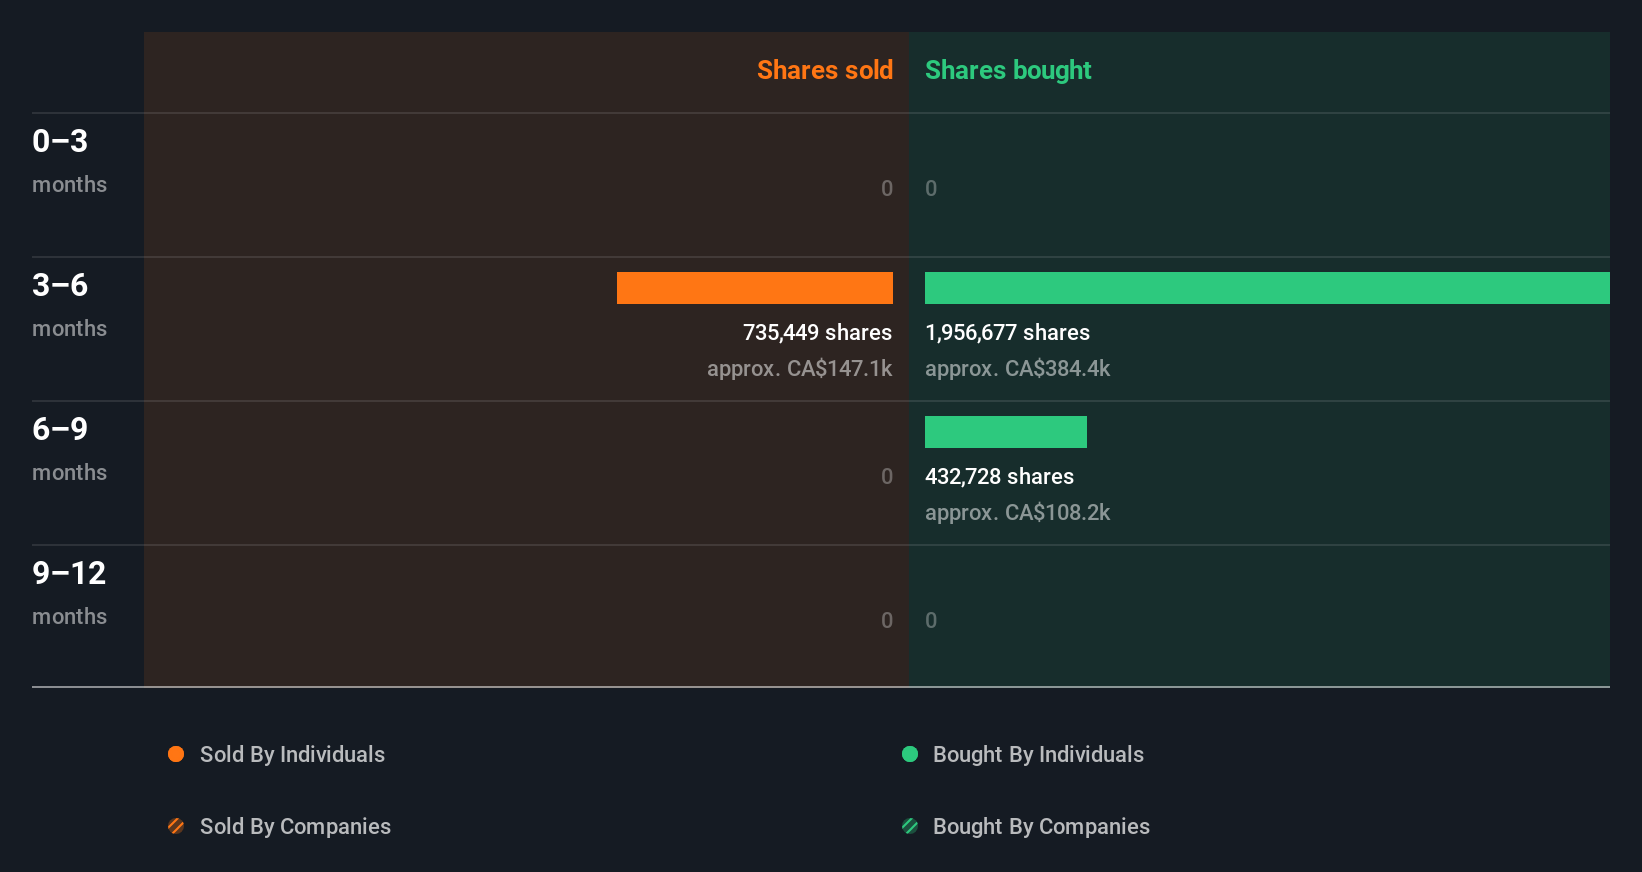Select the Bought By Individuals legend label
The width and height of the screenshot is (1642, 872).
[1038, 755]
